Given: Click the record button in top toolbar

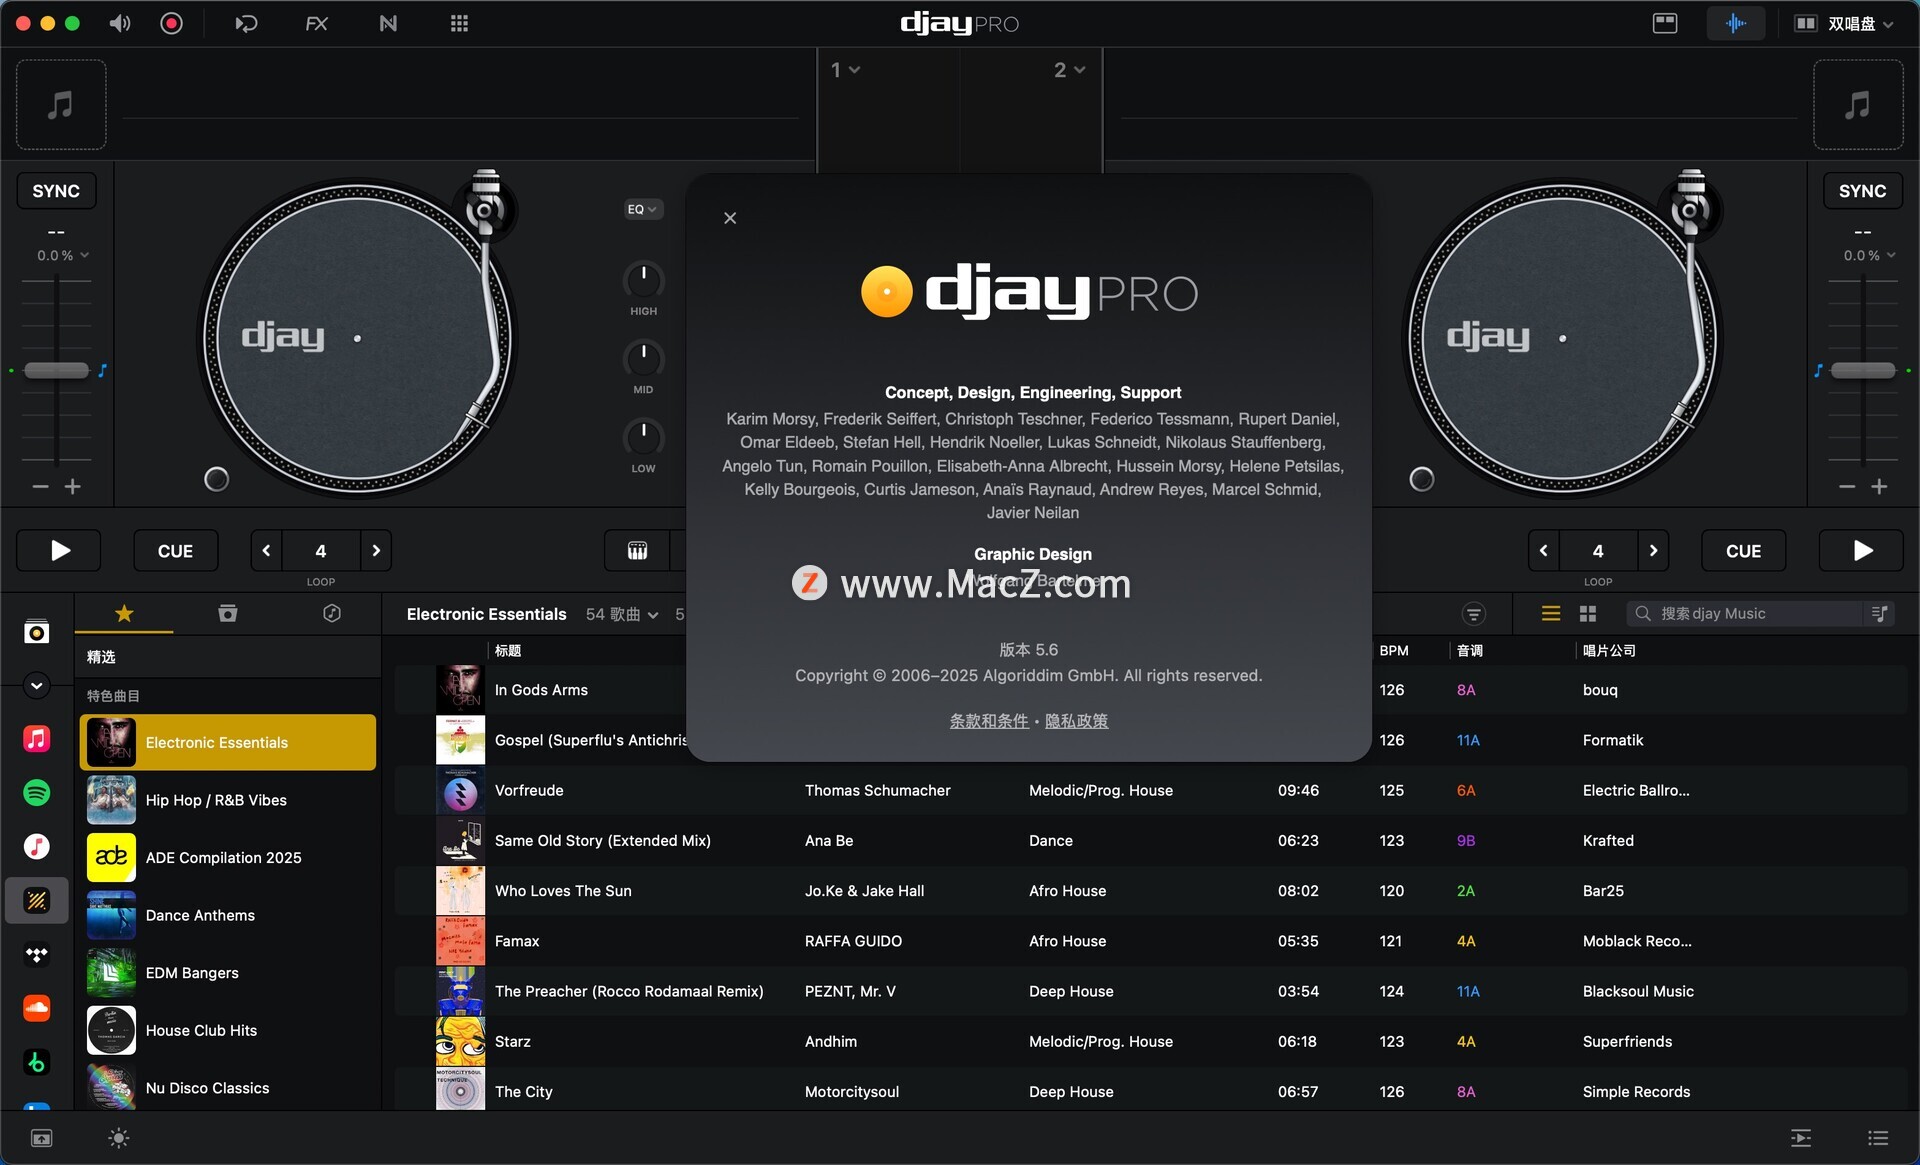Looking at the screenshot, I should pos(171,23).
